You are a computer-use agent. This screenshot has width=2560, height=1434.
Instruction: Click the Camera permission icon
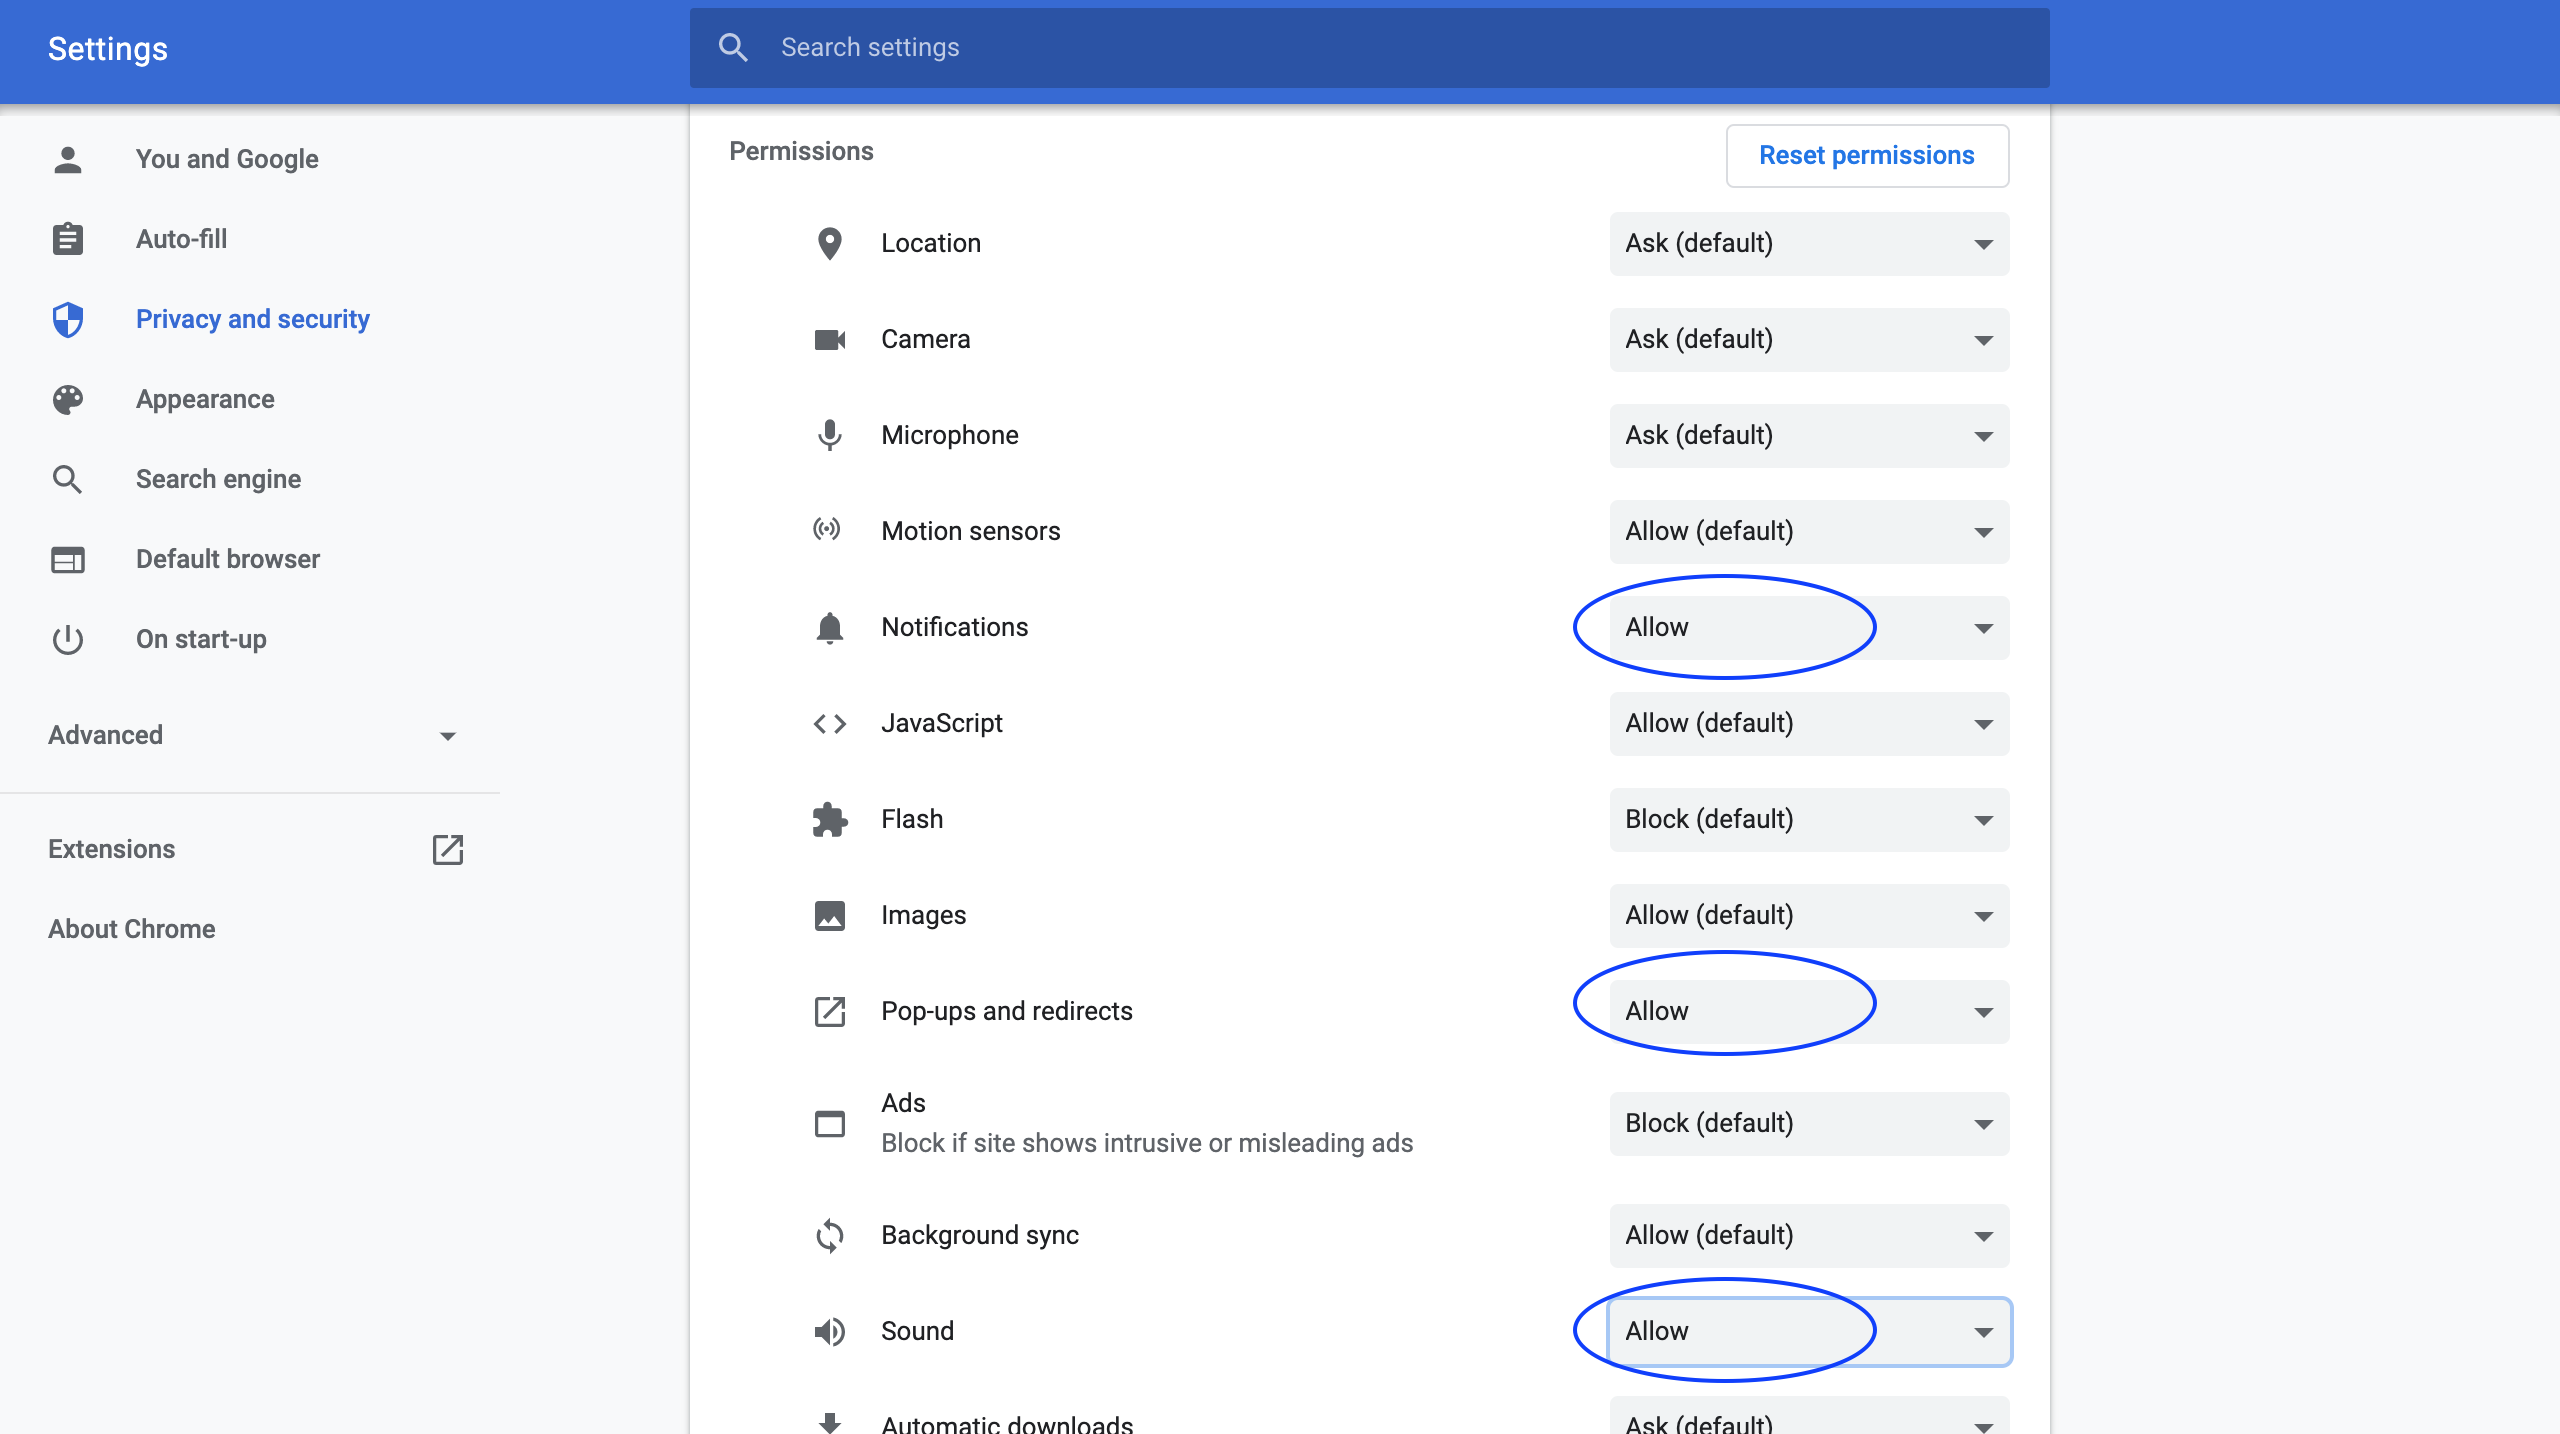pyautogui.click(x=829, y=340)
